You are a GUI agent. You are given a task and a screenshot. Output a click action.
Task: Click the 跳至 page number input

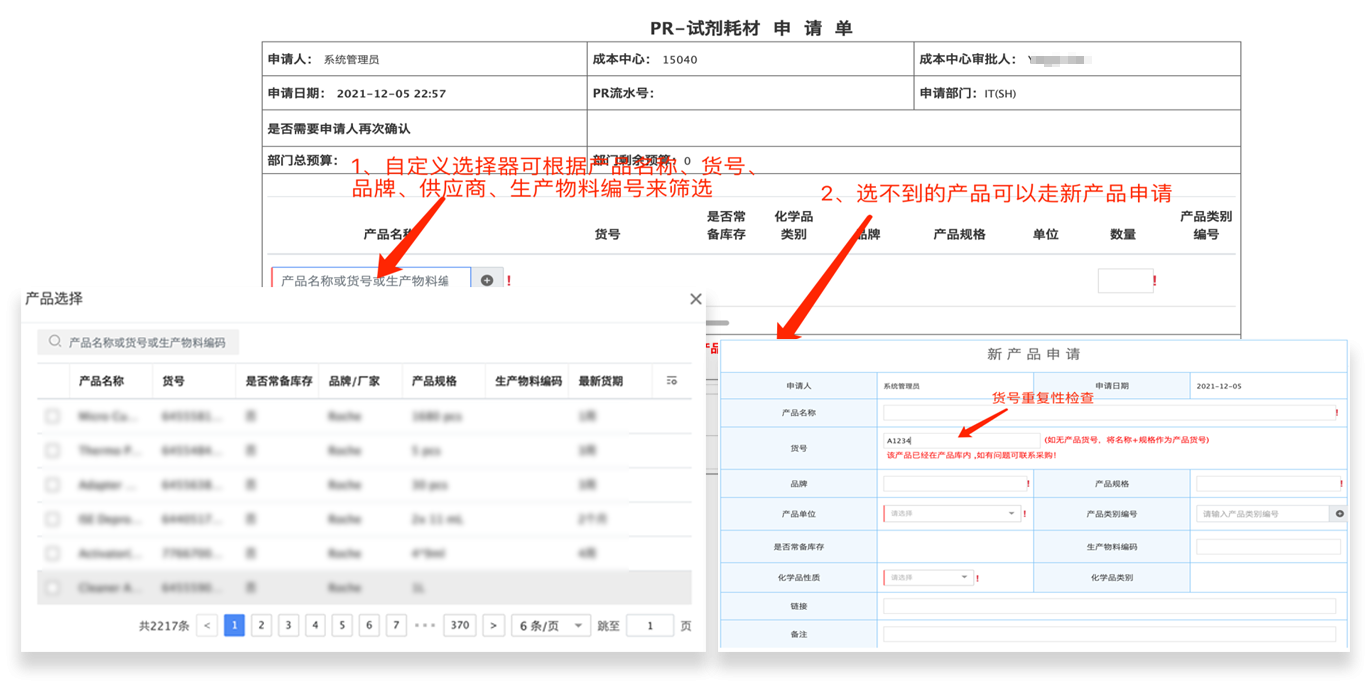pos(649,626)
